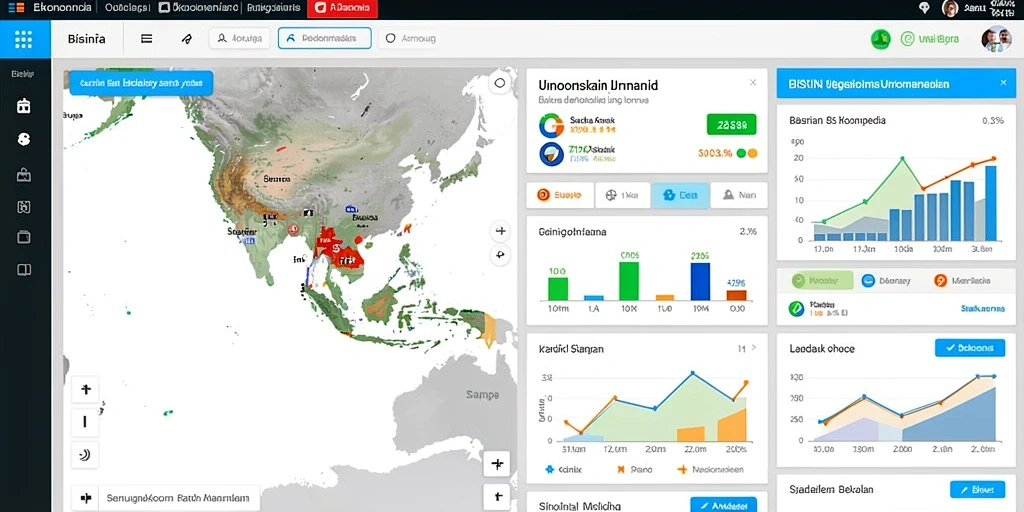The image size is (1024, 512).
Task: Open the third left sidebar icon
Action: point(24,174)
